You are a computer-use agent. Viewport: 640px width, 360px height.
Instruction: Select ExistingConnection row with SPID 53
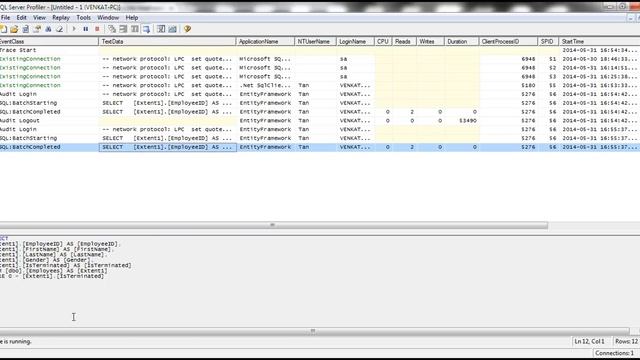320,77
